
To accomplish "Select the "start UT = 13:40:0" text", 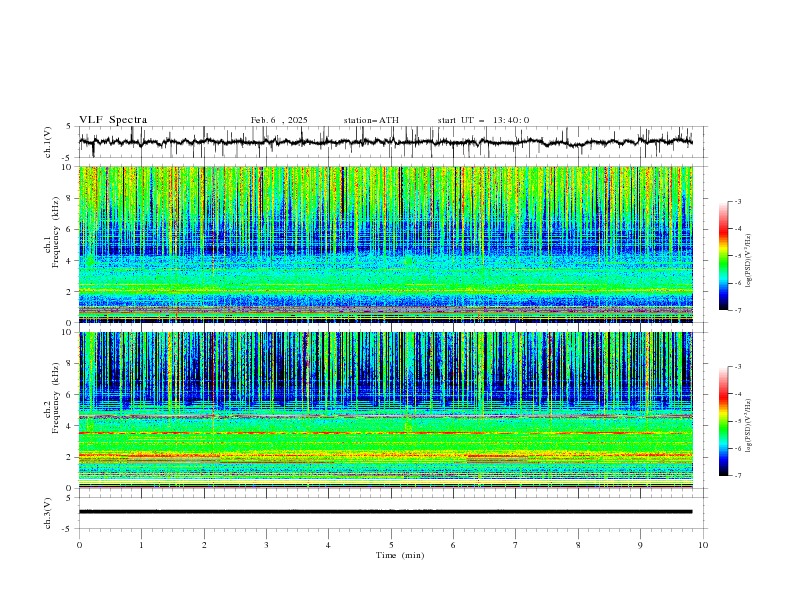I will pyautogui.click(x=483, y=120).
